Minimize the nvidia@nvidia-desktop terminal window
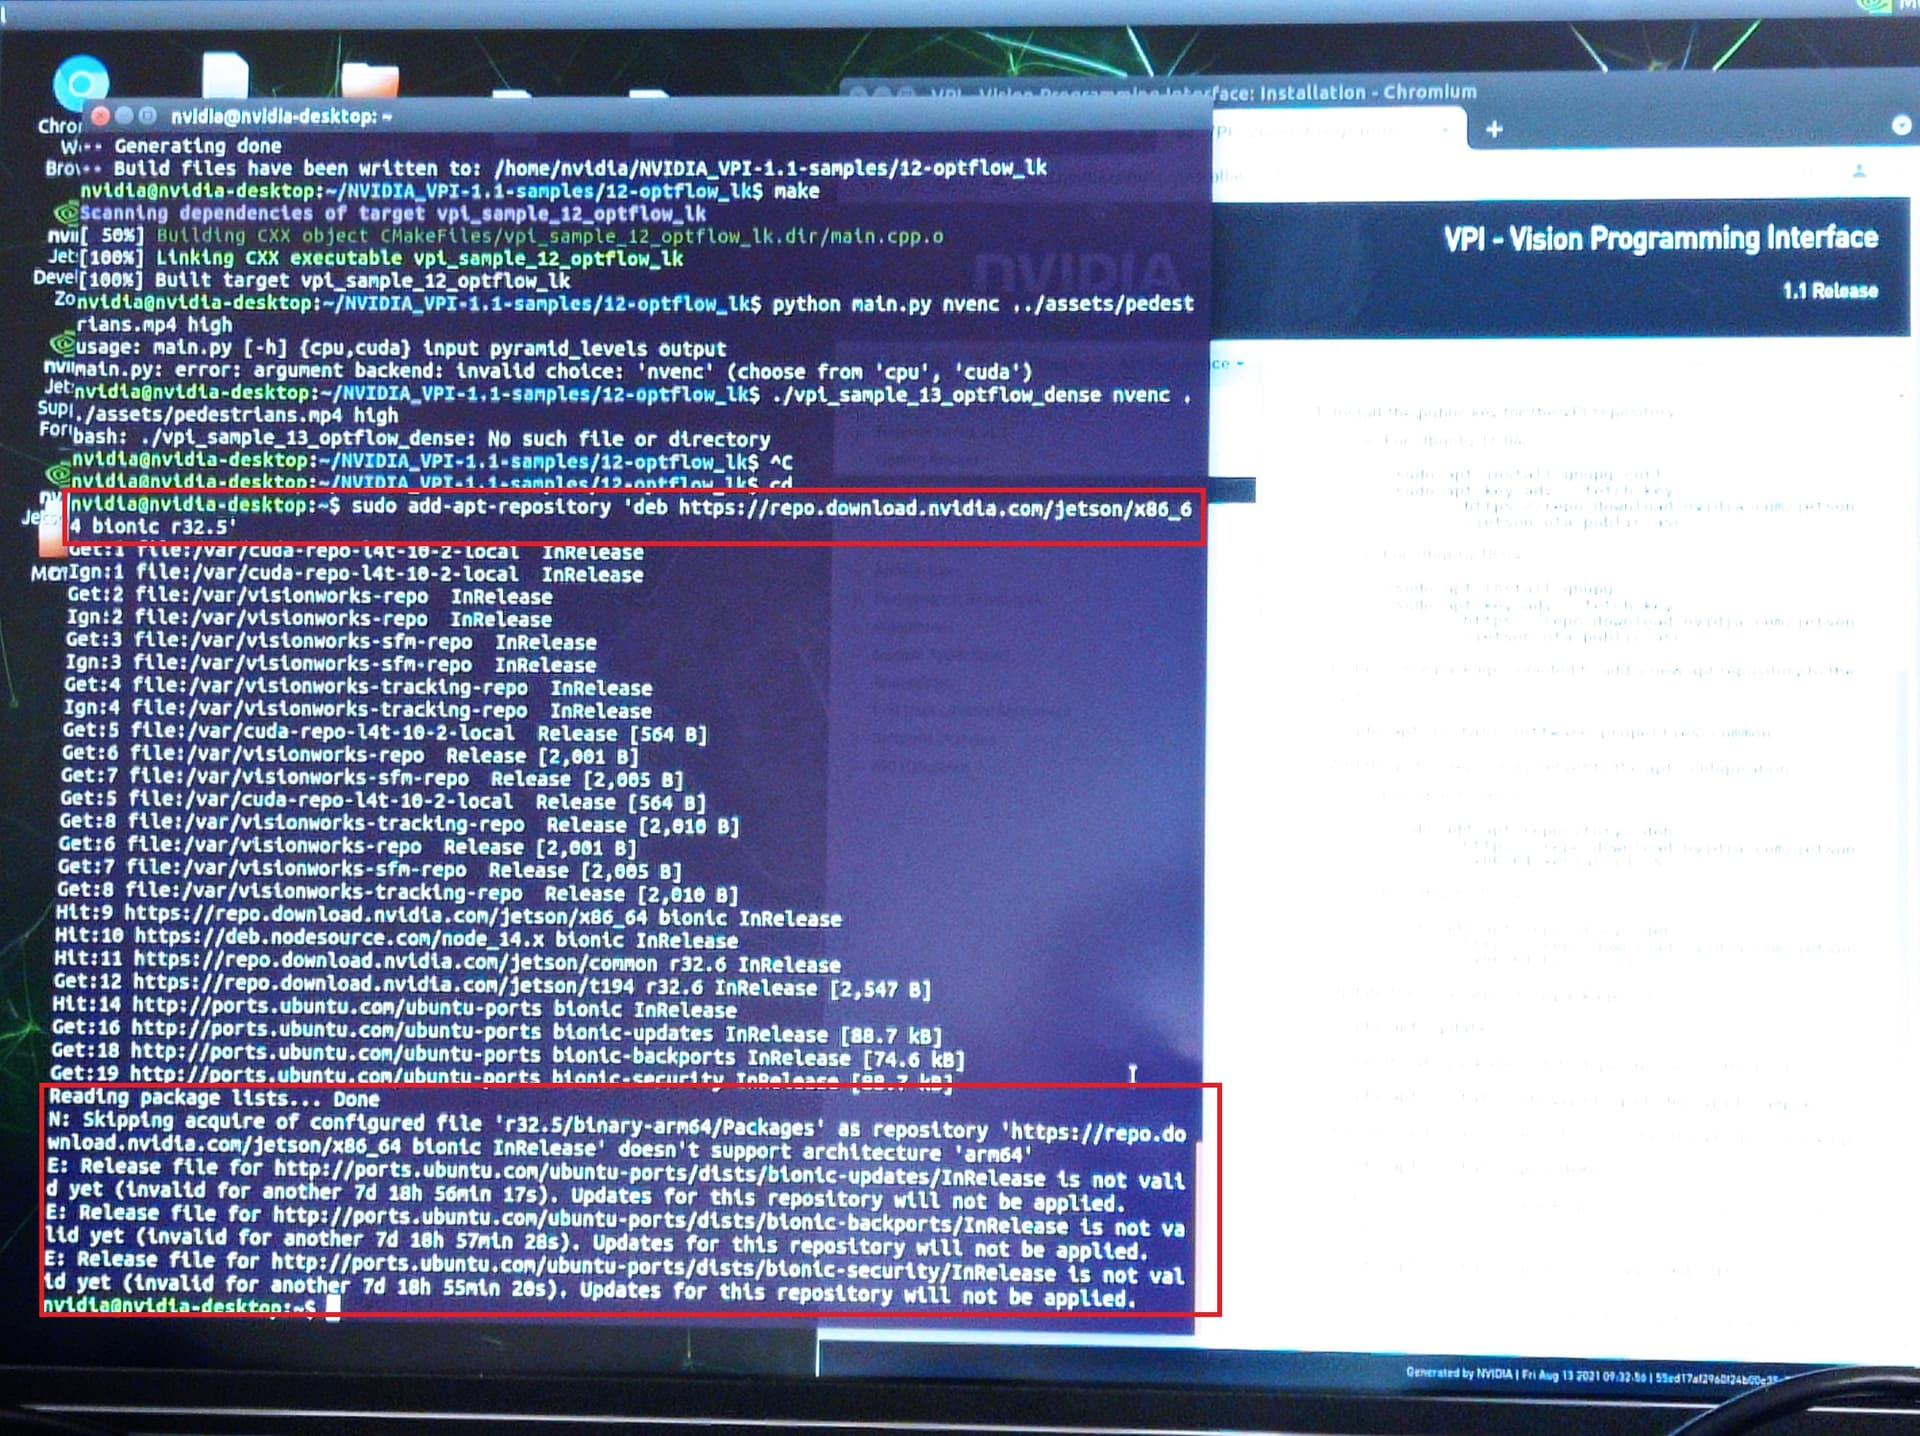This screenshot has width=1920, height=1436. pos(124,116)
